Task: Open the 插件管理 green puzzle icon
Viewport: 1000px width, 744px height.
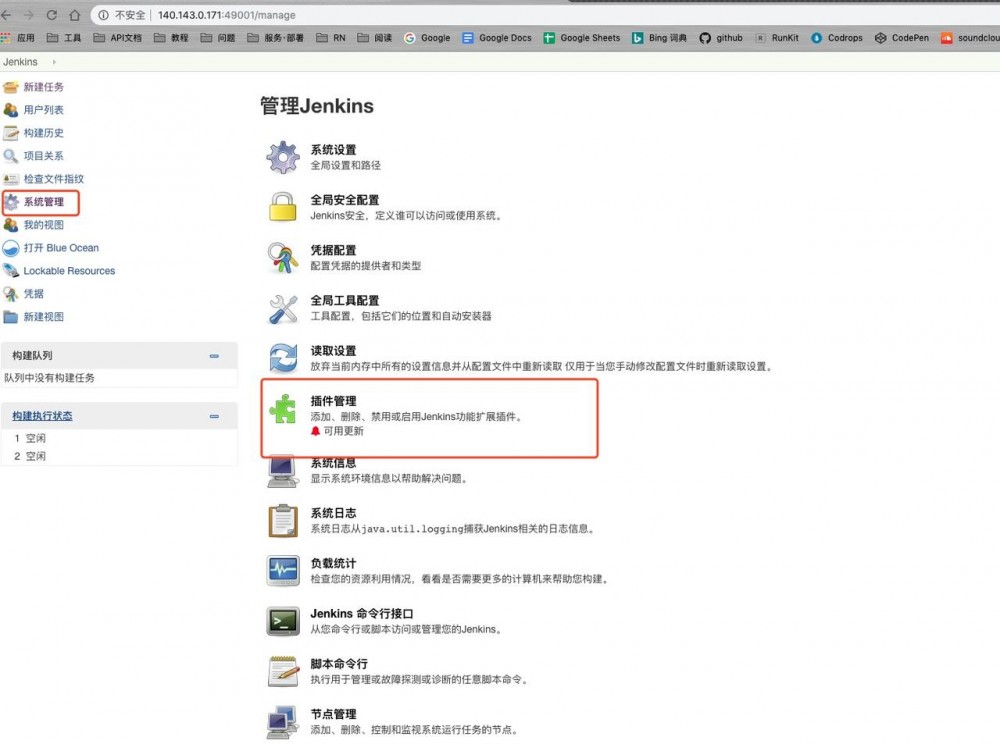Action: coord(283,409)
